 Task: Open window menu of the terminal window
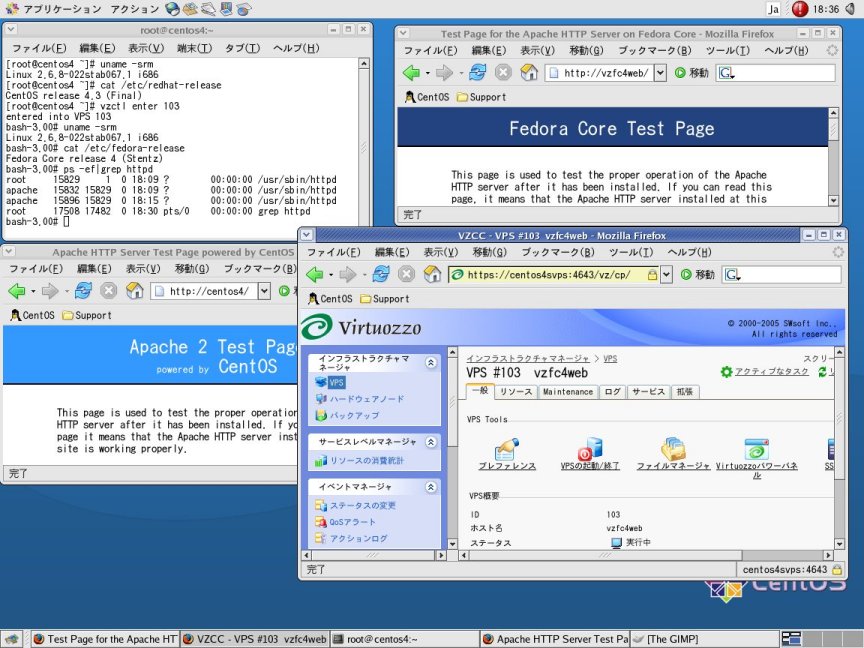10,30
